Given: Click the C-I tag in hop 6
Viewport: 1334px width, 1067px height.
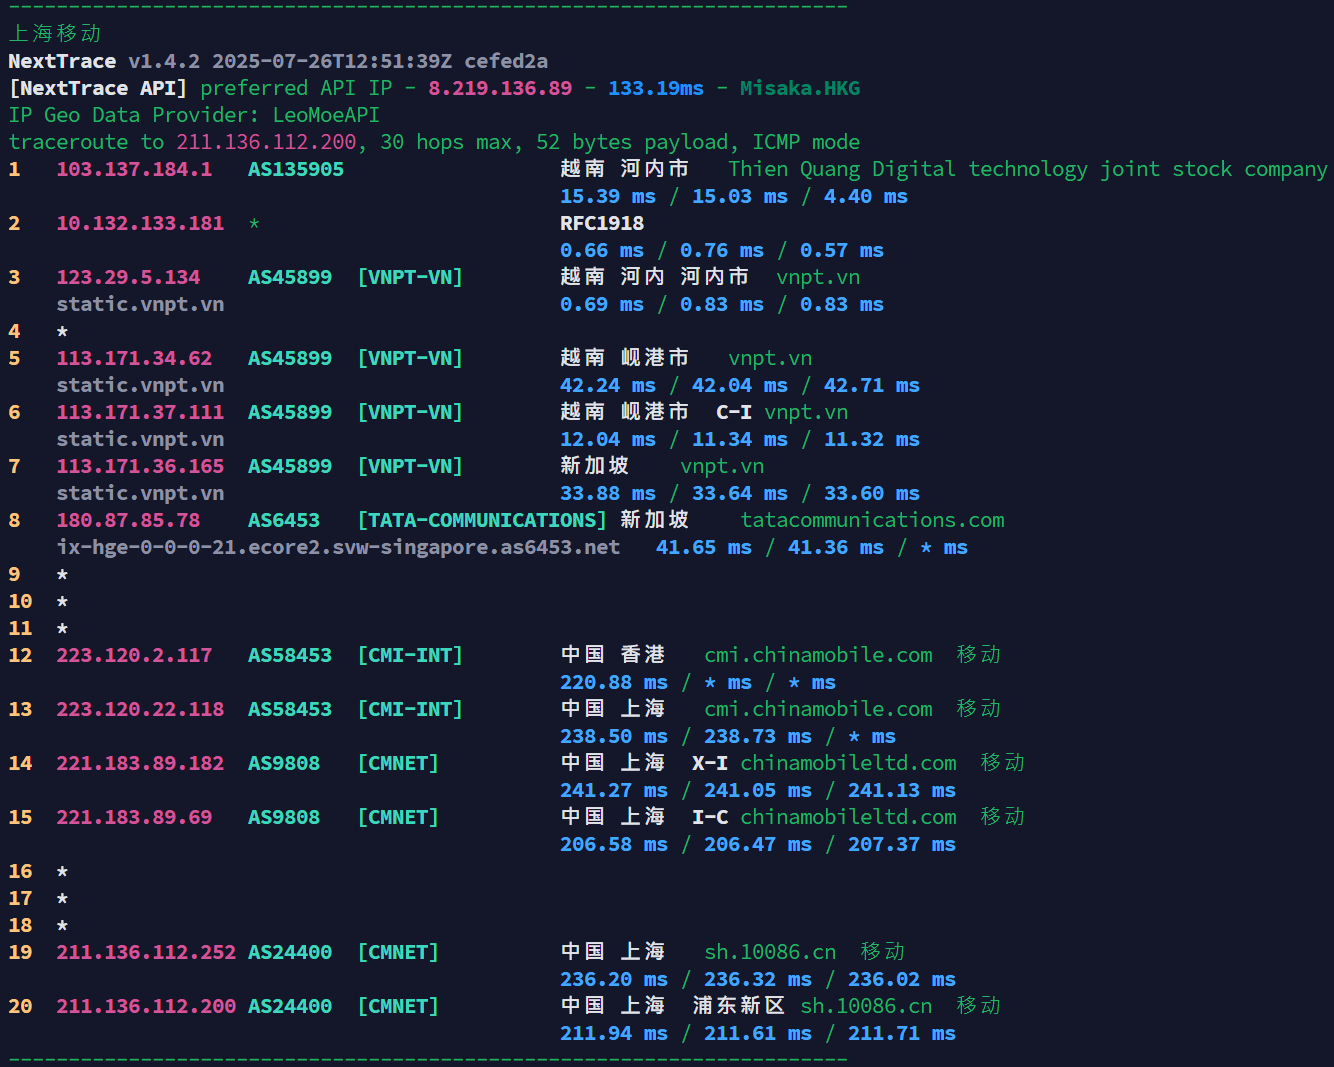Looking at the screenshot, I should tap(734, 412).
